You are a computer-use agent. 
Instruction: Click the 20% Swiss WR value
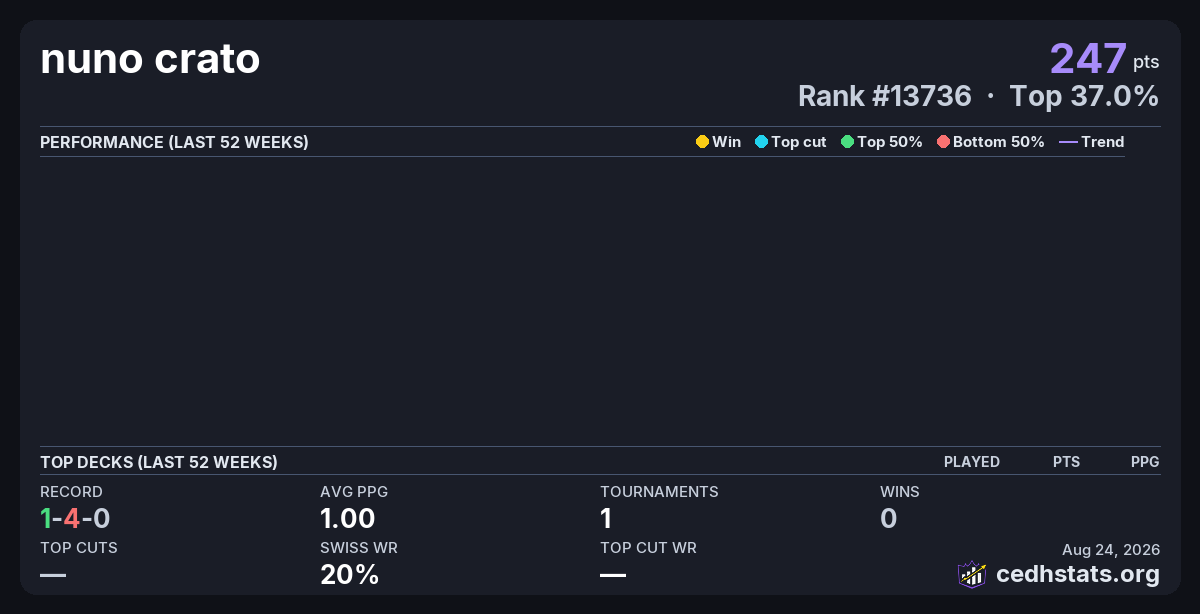[349, 575]
